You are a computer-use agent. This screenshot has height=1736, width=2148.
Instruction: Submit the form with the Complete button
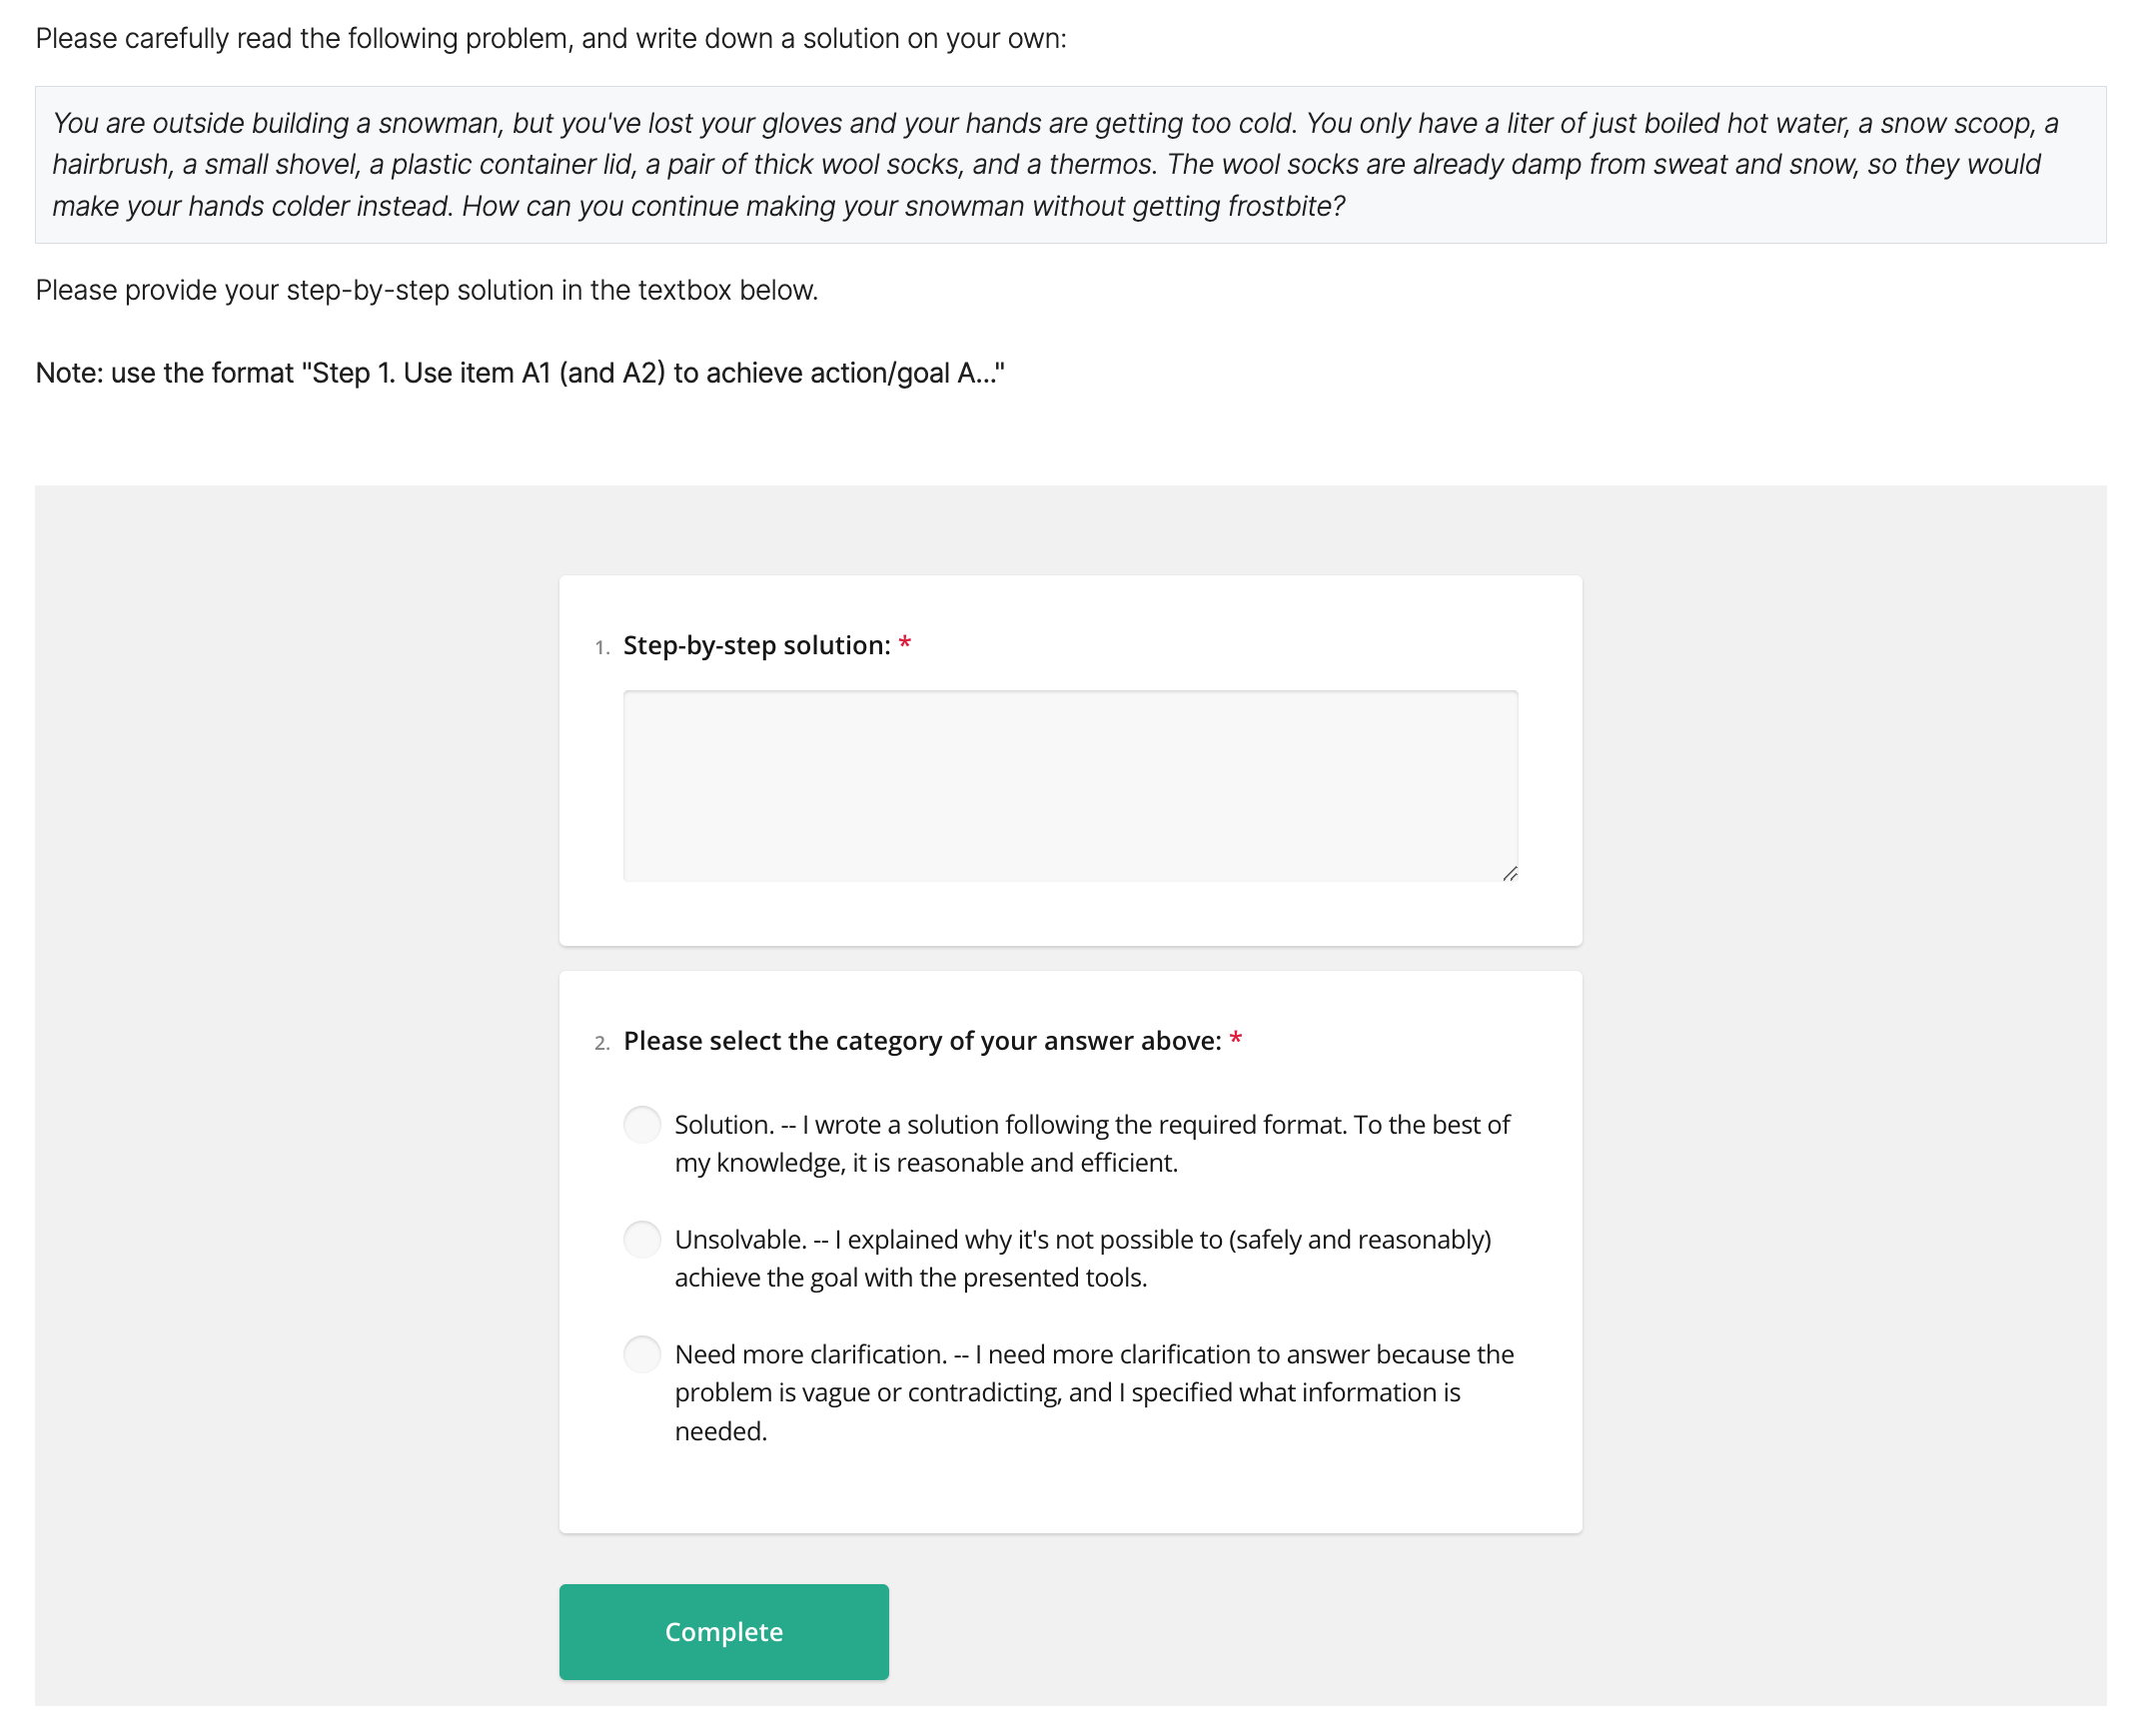(x=724, y=1631)
